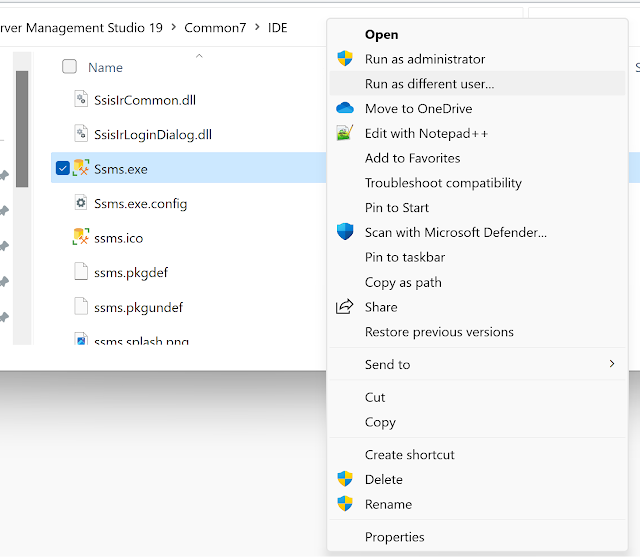
Task: Click Common7 in the address breadcrumb
Action: tap(215, 27)
